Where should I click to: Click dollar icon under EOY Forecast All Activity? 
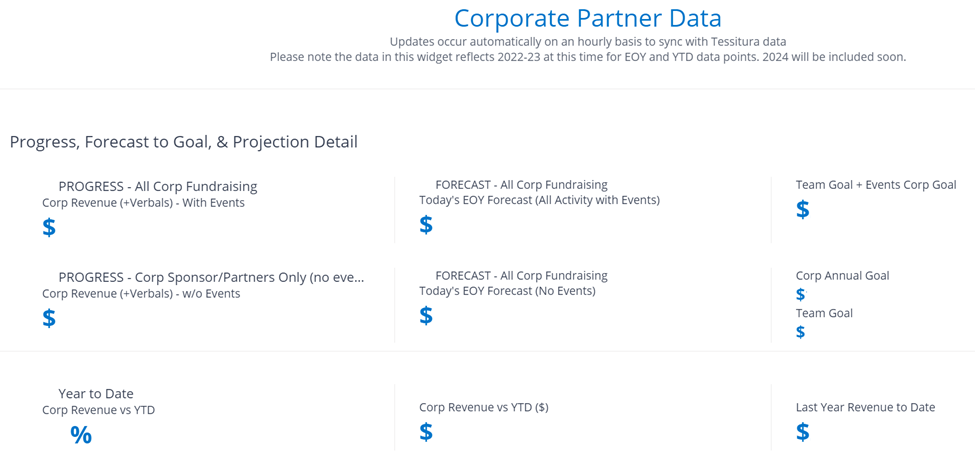(426, 225)
